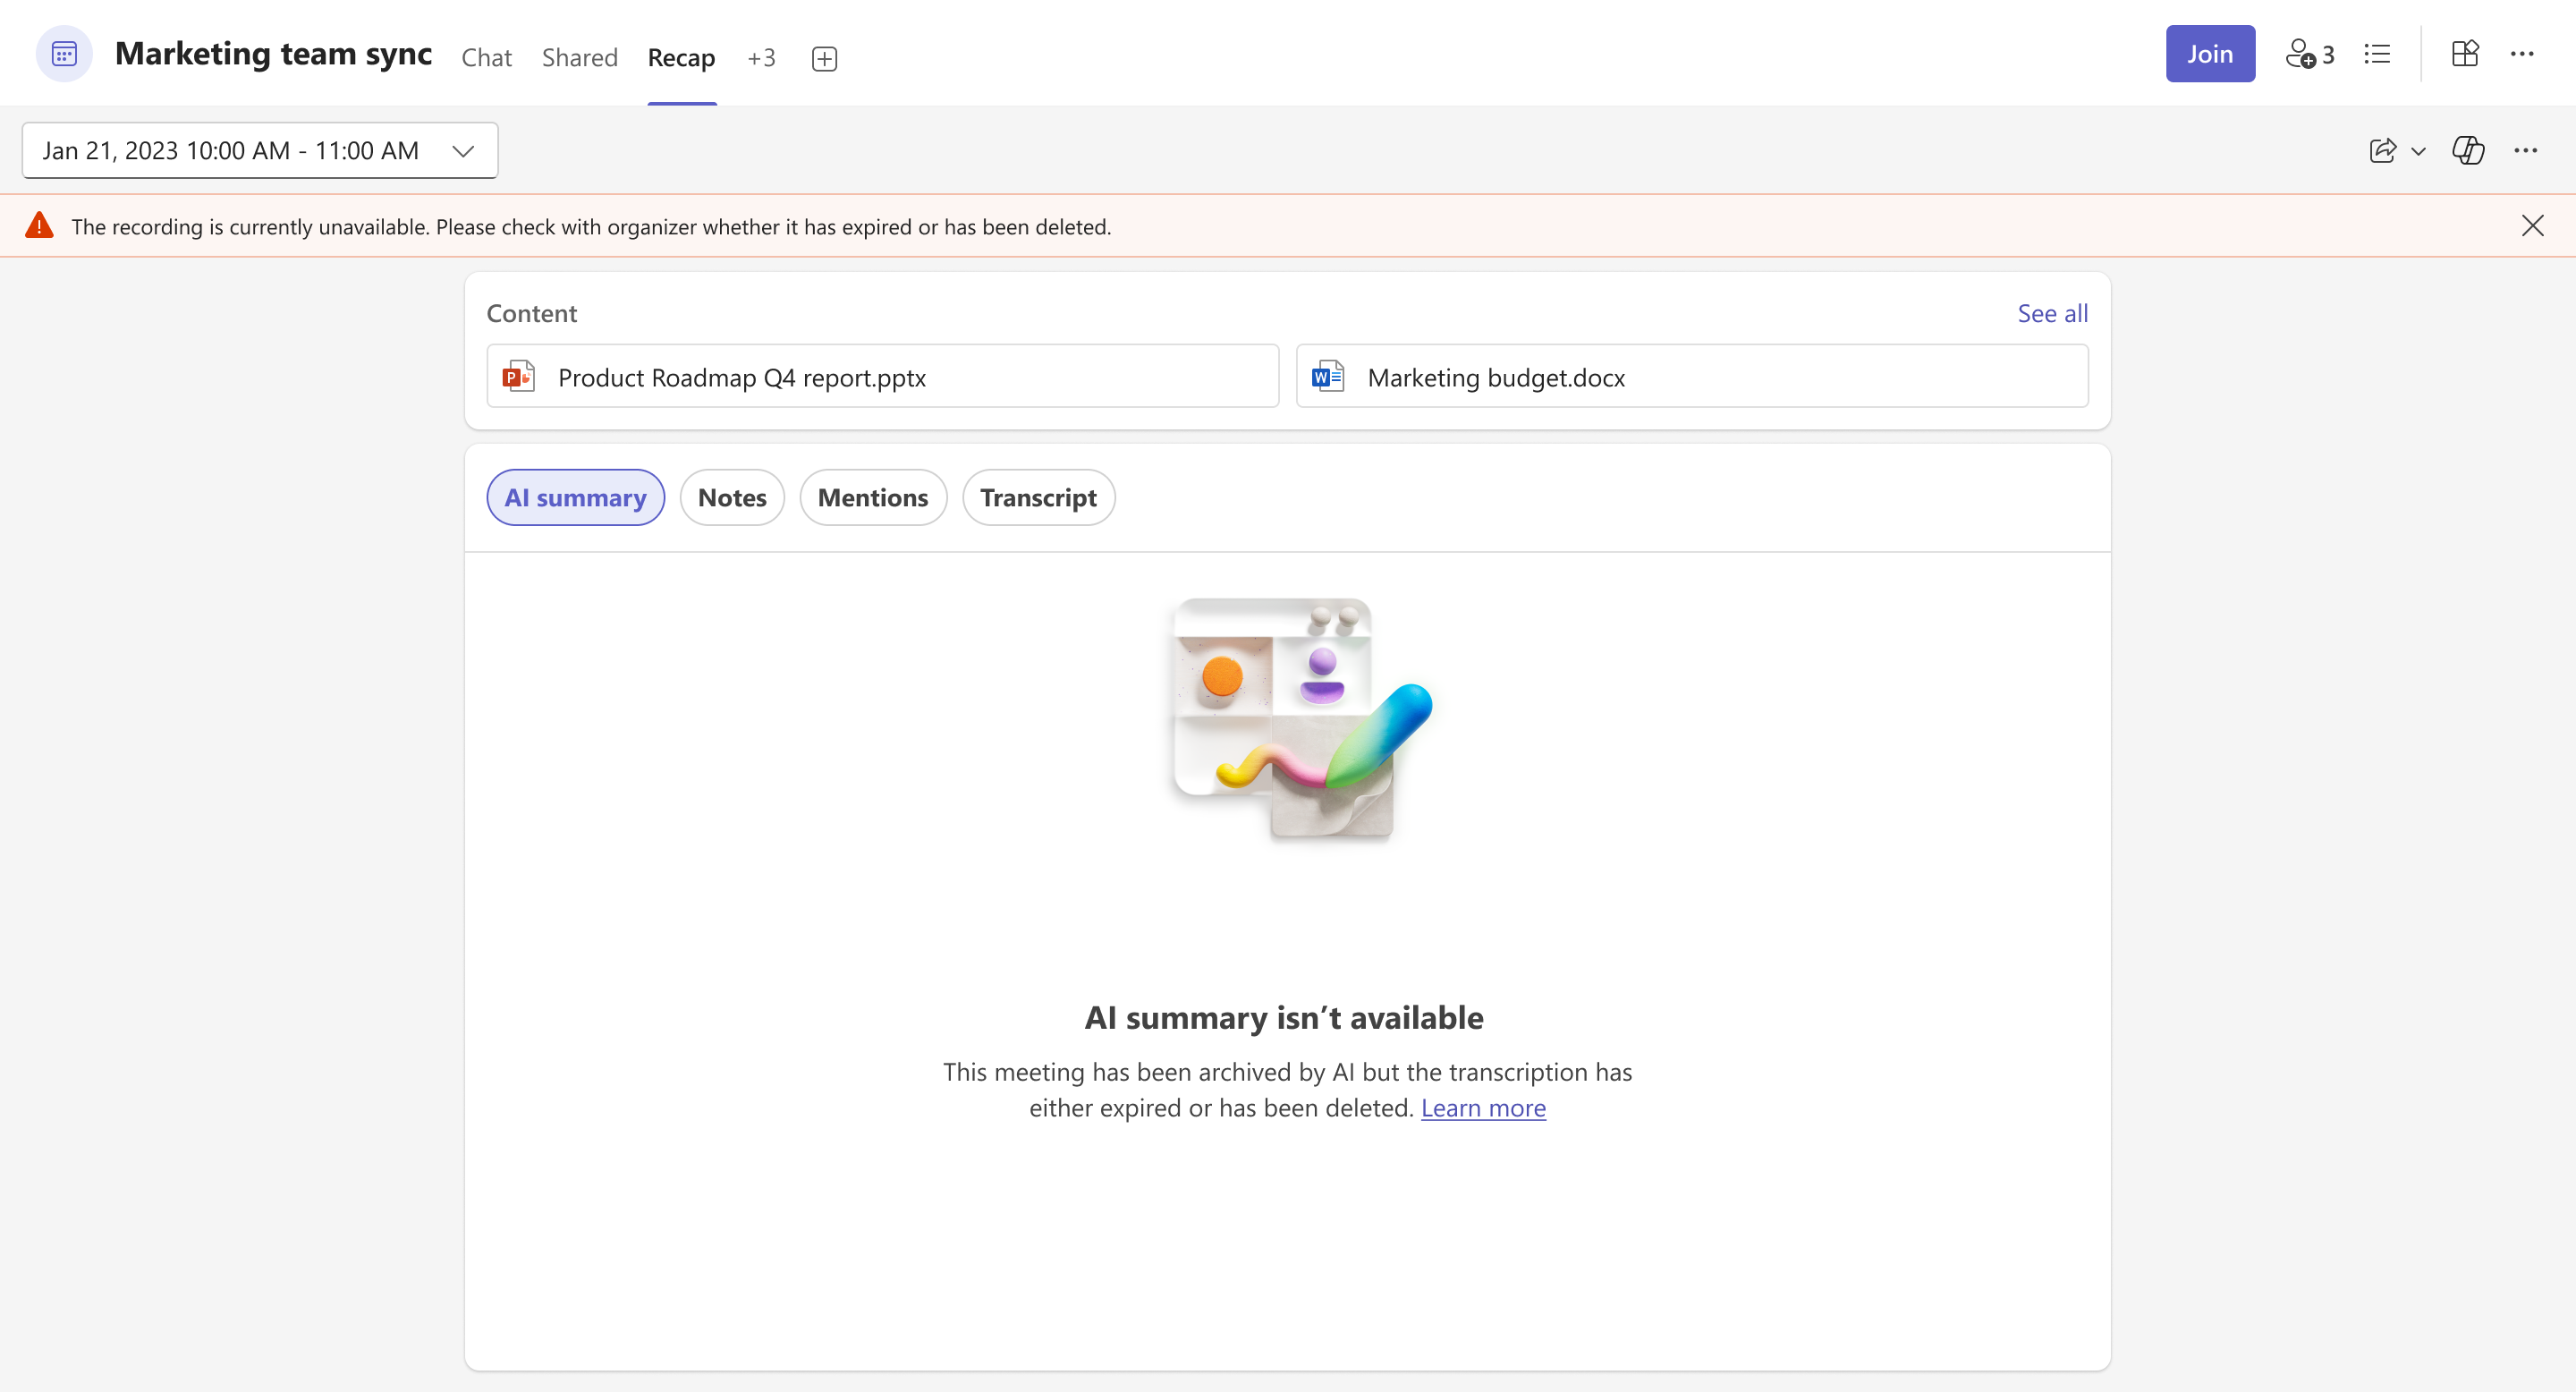Viewport: 2576px width, 1392px height.
Task: Click the red warning icon in banner
Action: pos(39,225)
